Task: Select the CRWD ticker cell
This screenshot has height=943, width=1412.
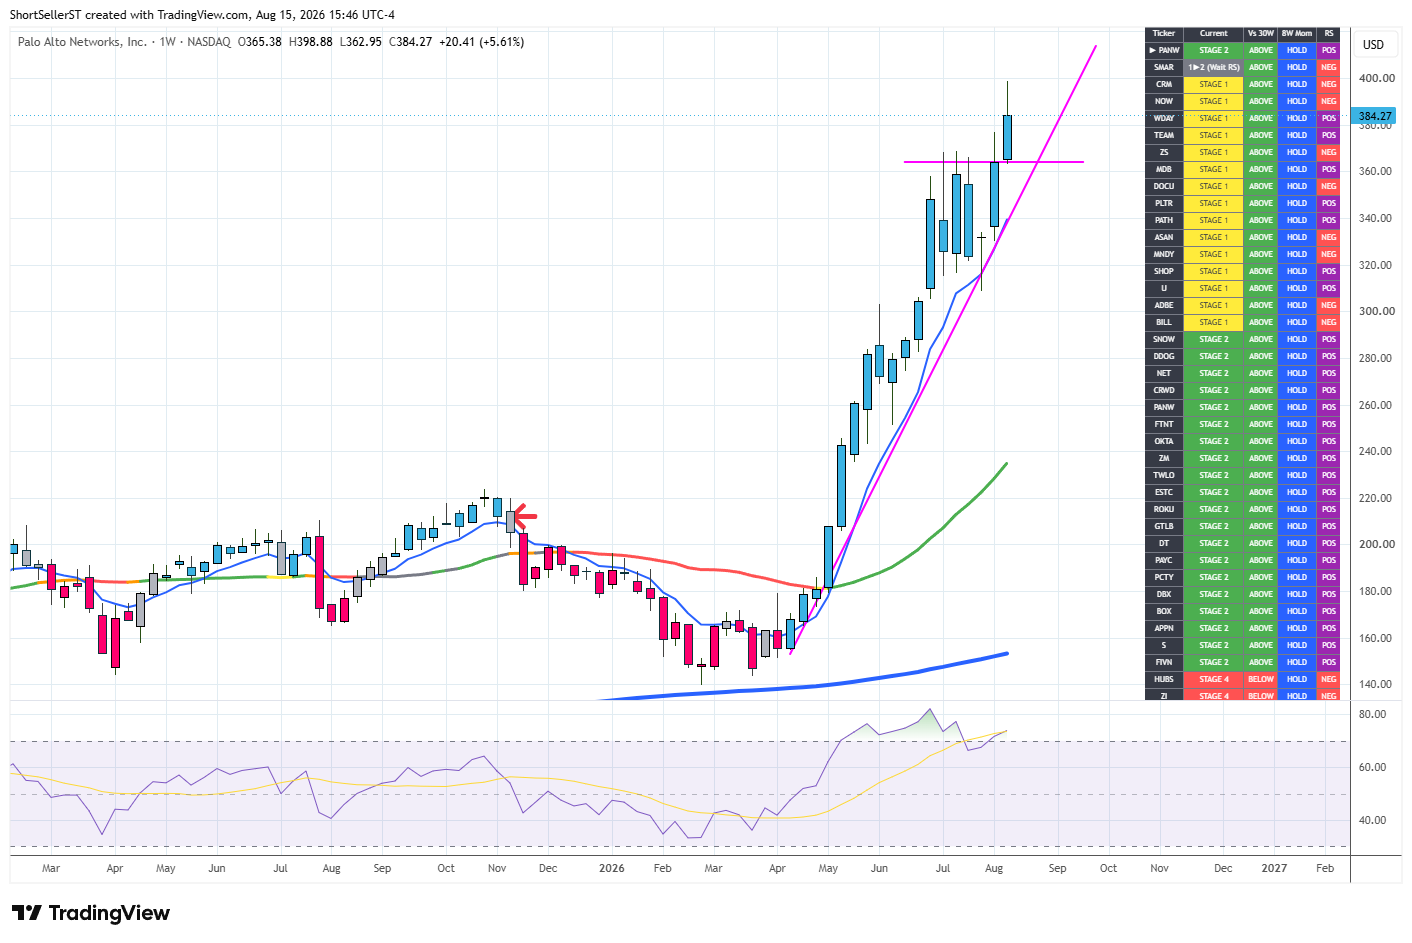Action: pos(1164,390)
